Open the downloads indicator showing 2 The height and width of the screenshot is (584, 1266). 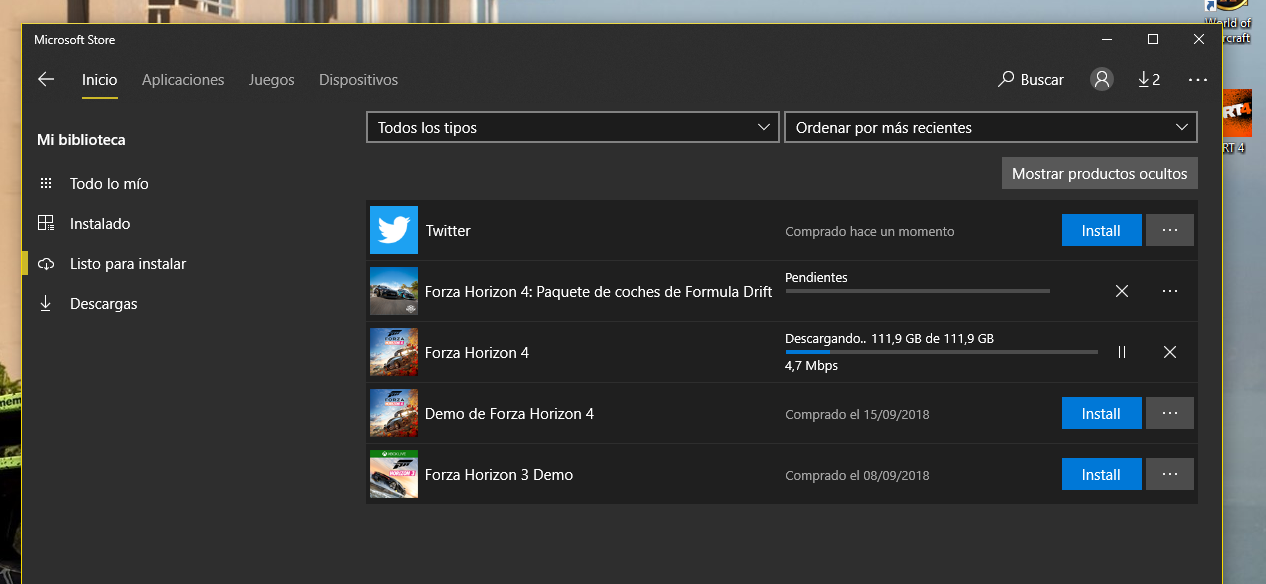click(x=1149, y=80)
